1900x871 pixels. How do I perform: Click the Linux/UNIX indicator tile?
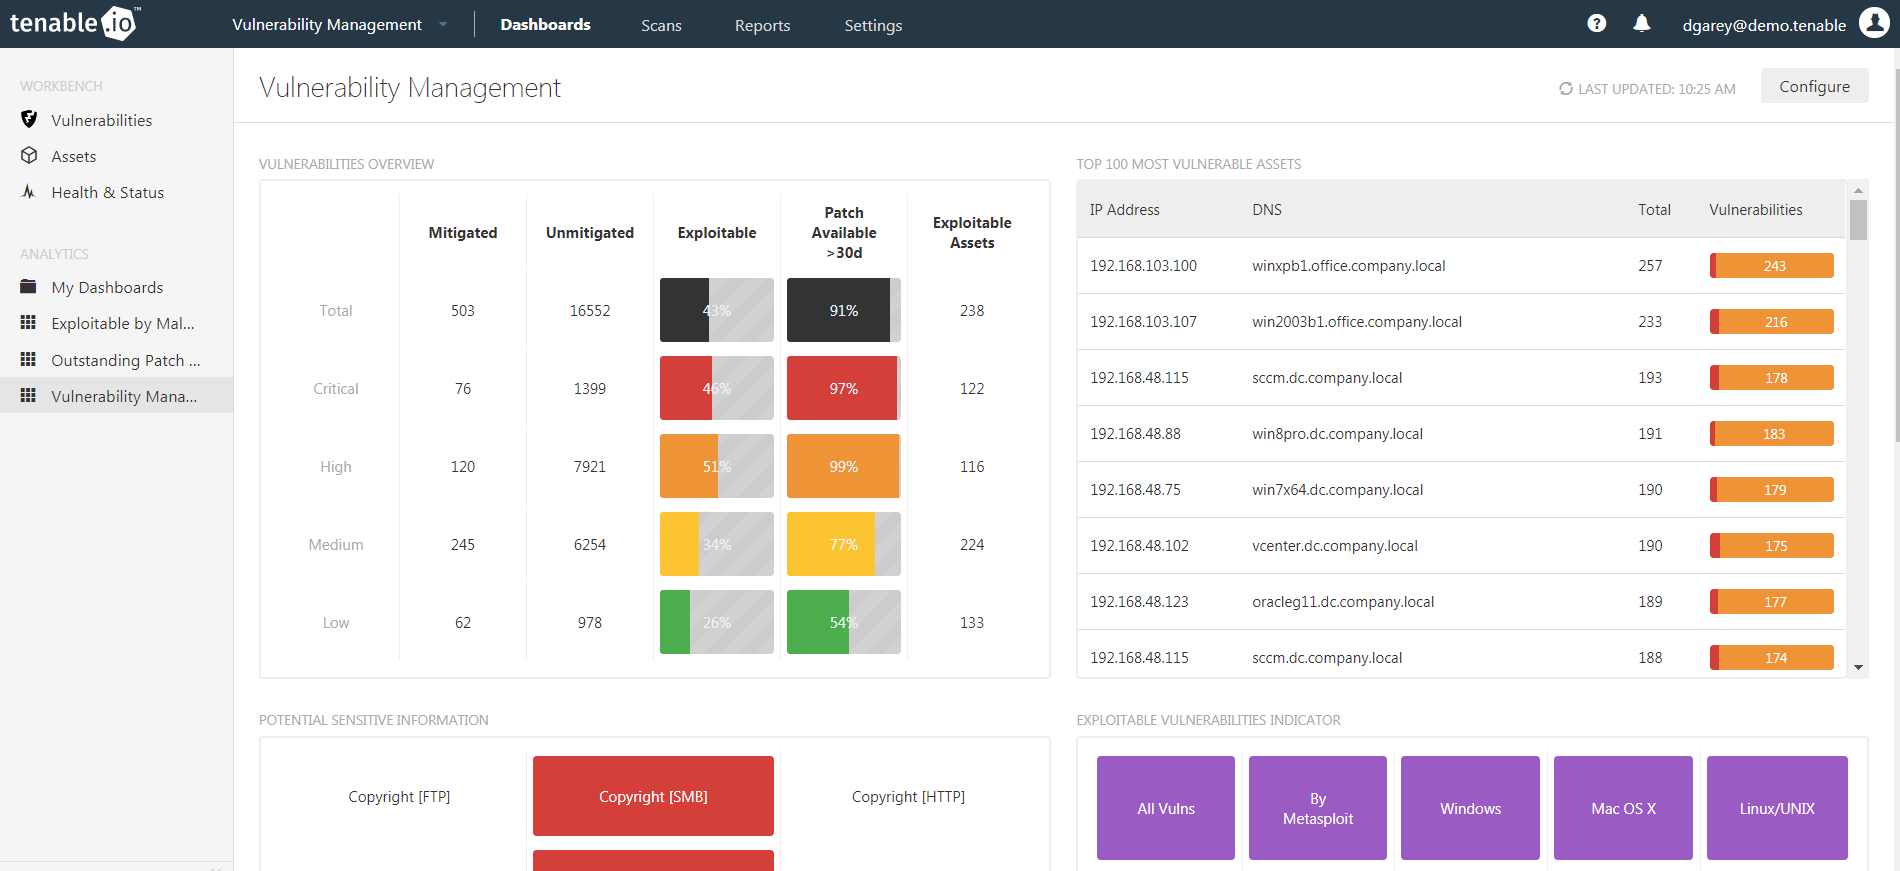(x=1777, y=808)
